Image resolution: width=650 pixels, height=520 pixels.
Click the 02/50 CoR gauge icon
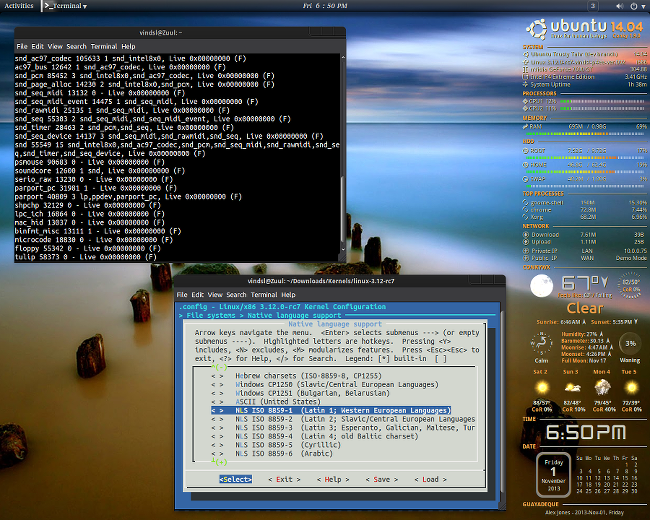[630, 285]
